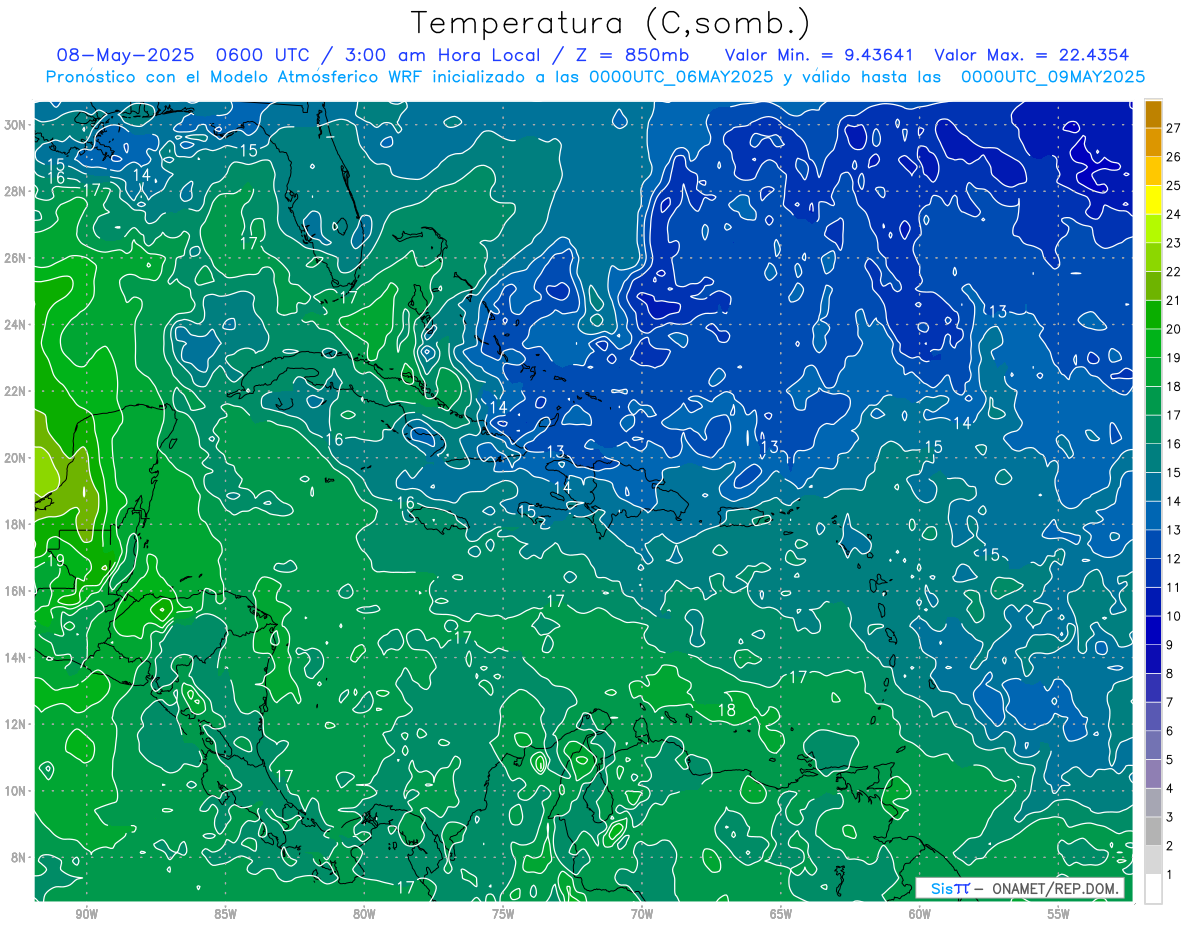Click the 20N latitude label
This screenshot has height=927, width=1200.
coord(16,458)
